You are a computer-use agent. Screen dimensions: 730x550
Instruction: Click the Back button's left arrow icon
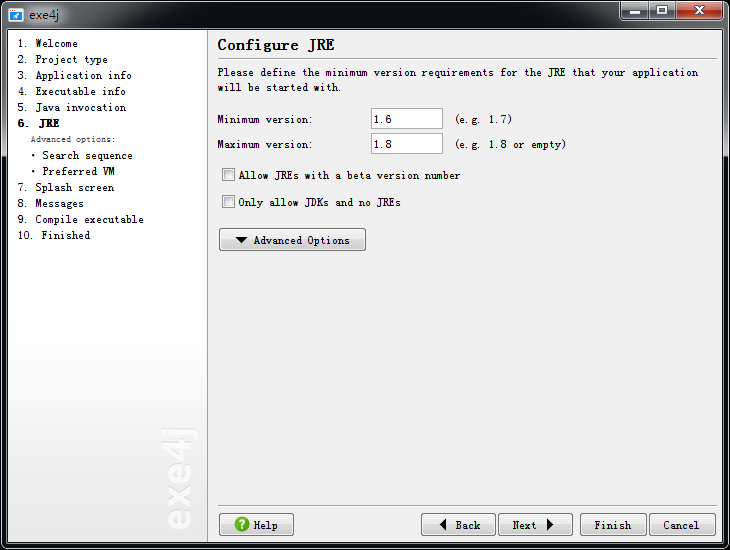(443, 525)
